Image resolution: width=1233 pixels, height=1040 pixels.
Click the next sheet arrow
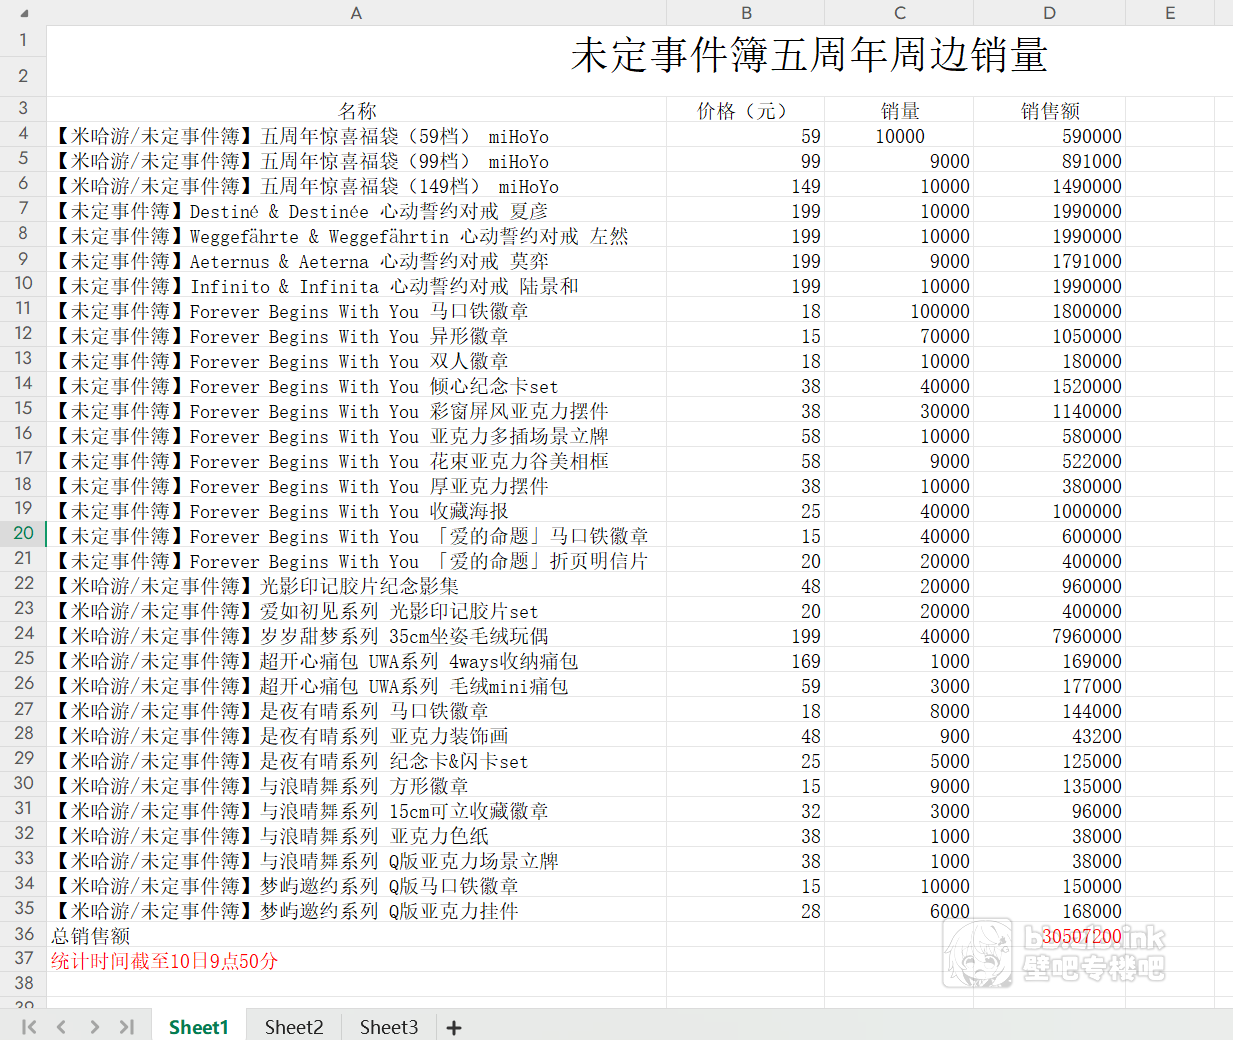[x=94, y=1027]
